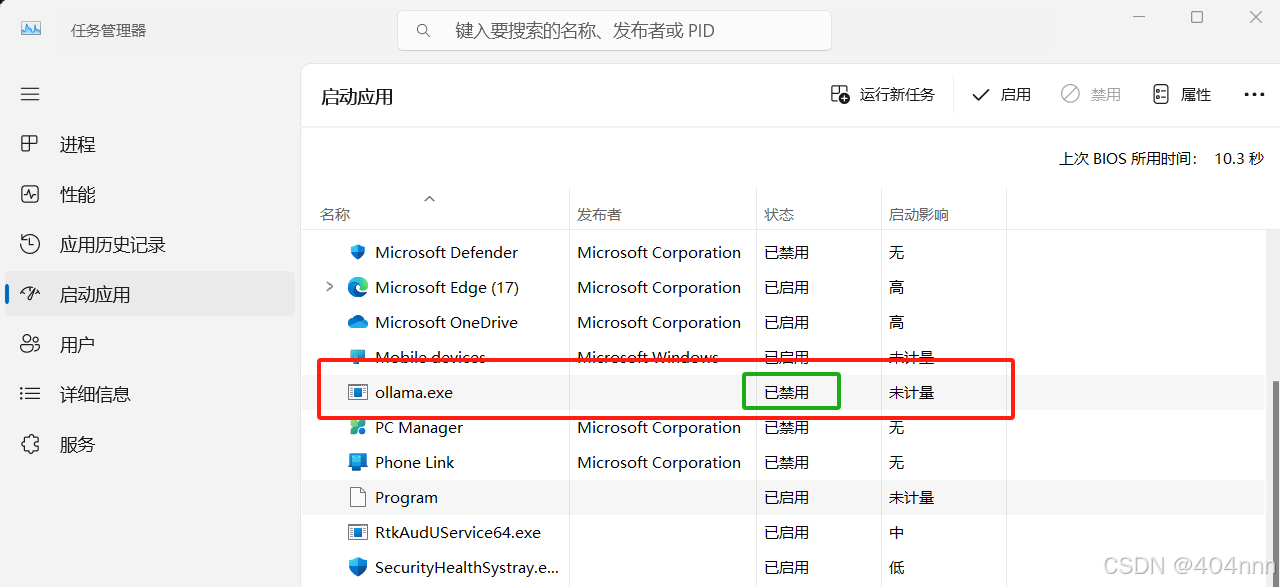Select the Microsoft OneDrive row name
1280x587 pixels.
[x=446, y=322]
